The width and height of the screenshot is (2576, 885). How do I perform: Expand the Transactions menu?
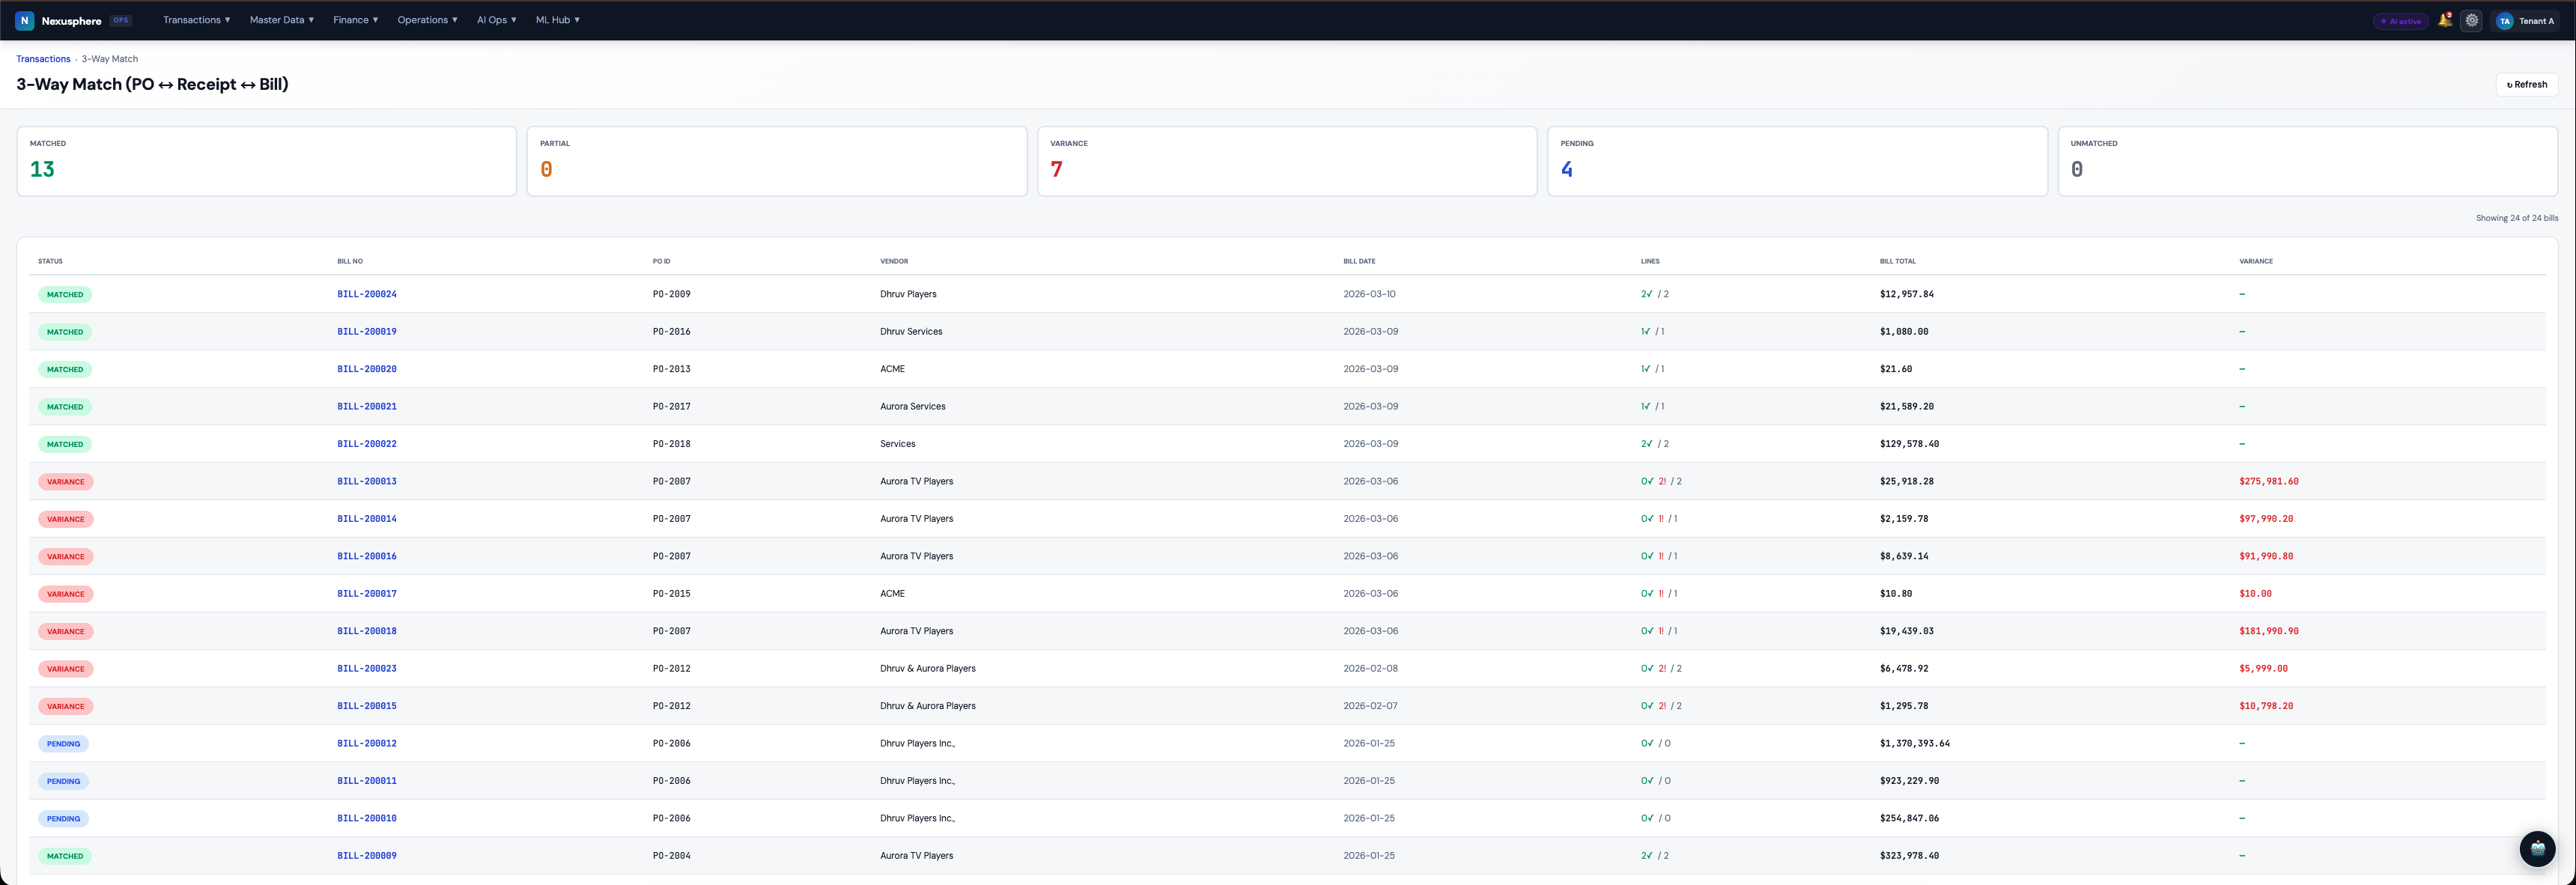196,20
